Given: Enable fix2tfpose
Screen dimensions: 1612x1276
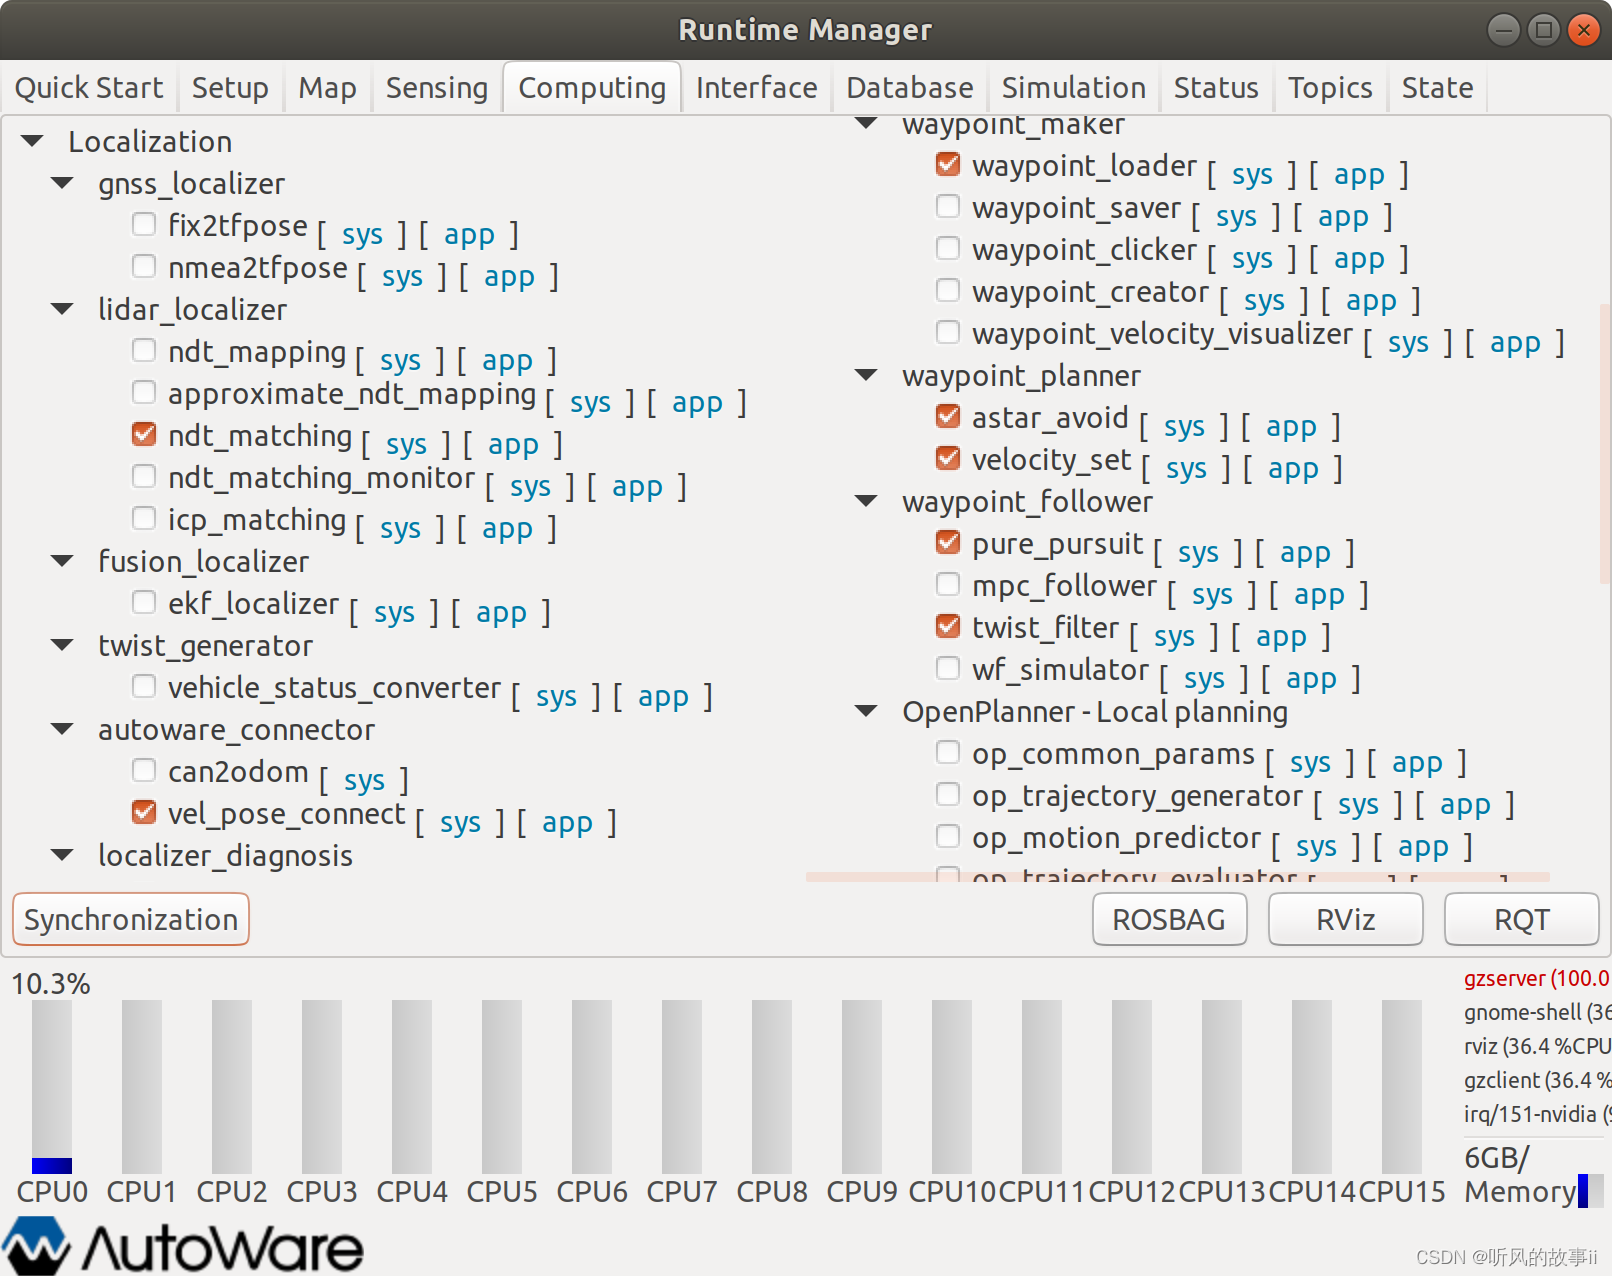Looking at the screenshot, I should coord(144,223).
